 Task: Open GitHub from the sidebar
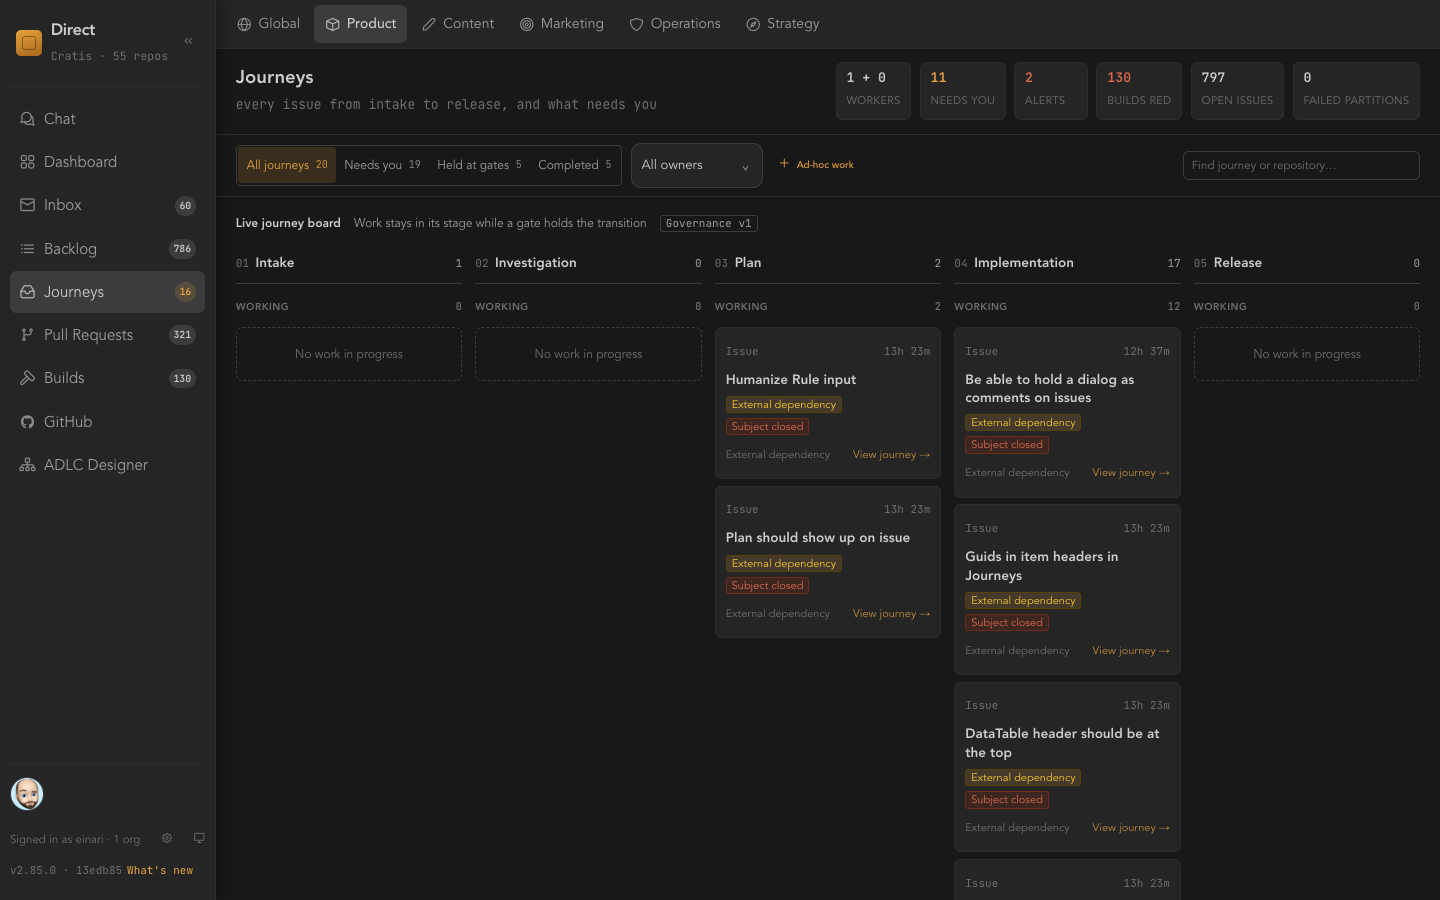107,422
